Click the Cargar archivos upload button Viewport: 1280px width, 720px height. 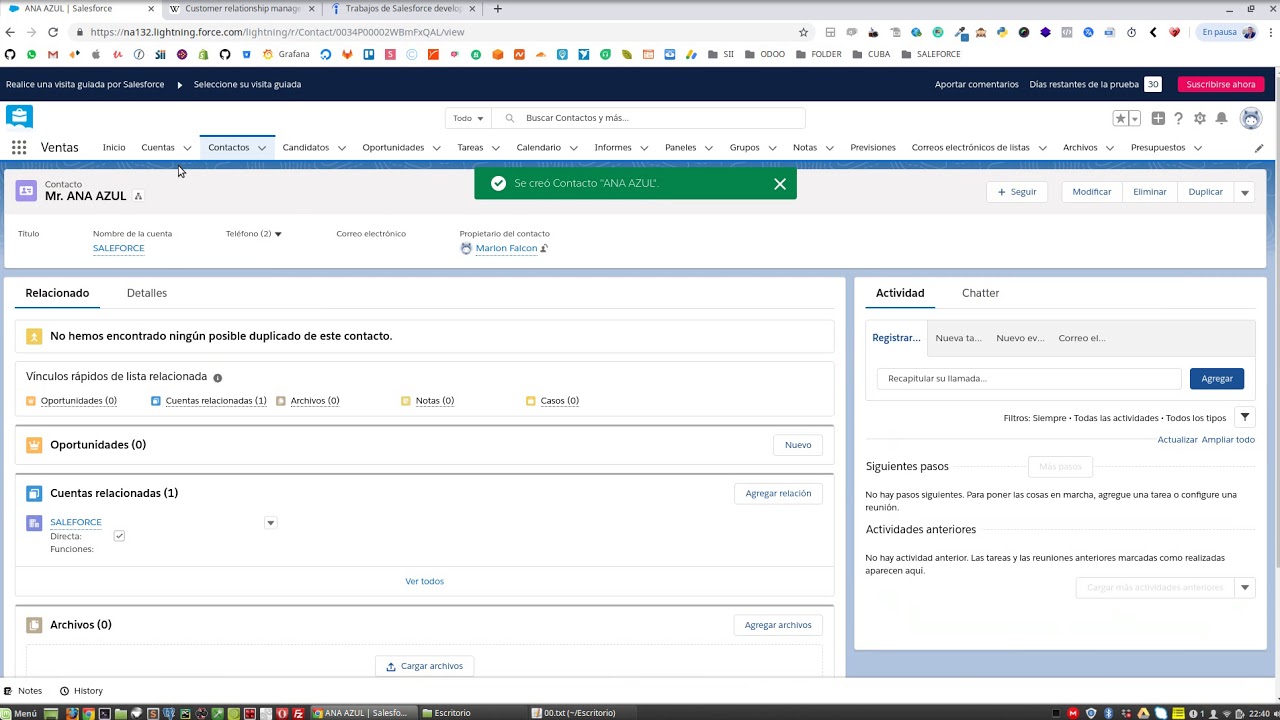425,666
